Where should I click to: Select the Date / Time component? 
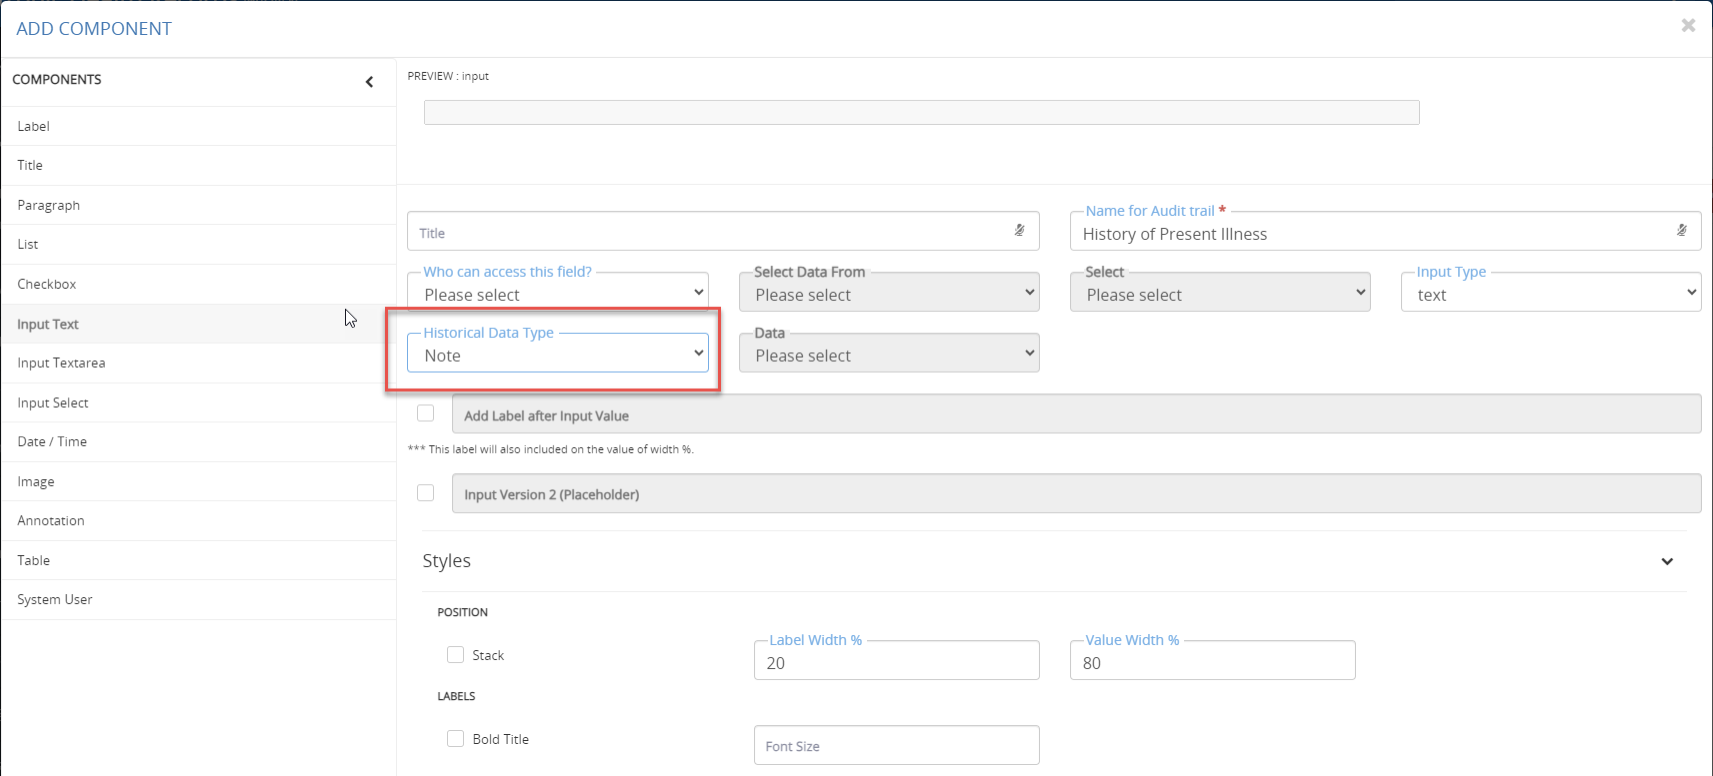coord(52,442)
